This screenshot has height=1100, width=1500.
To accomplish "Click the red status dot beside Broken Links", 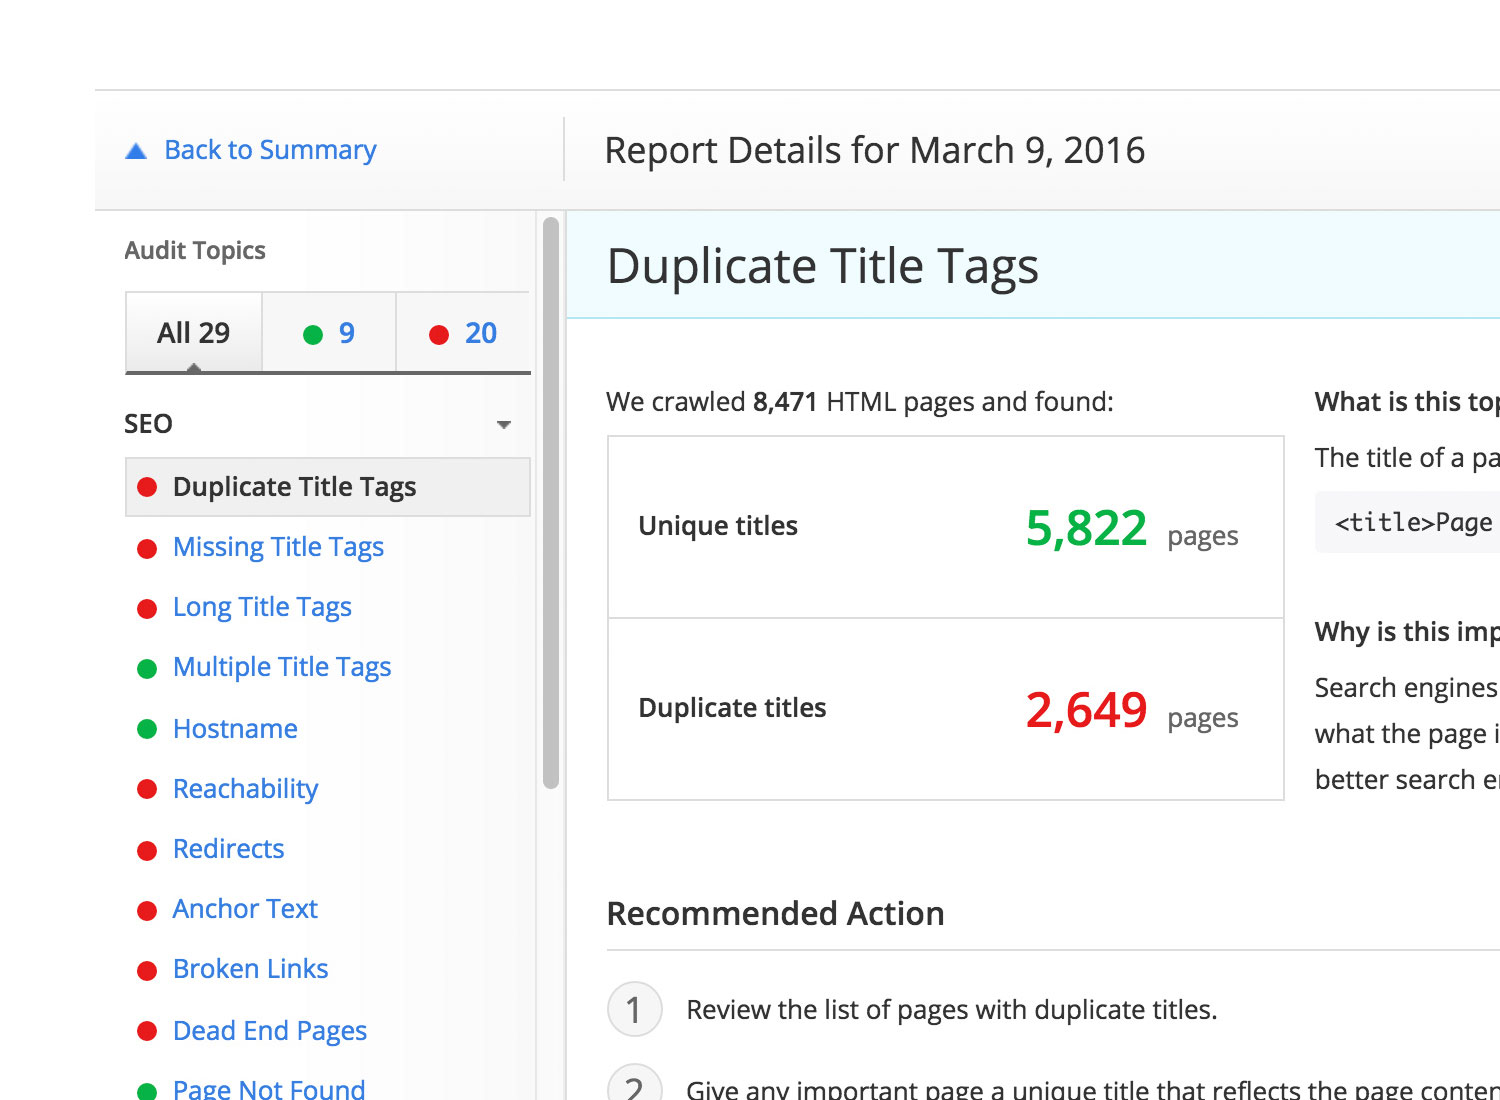I will click(x=147, y=971).
